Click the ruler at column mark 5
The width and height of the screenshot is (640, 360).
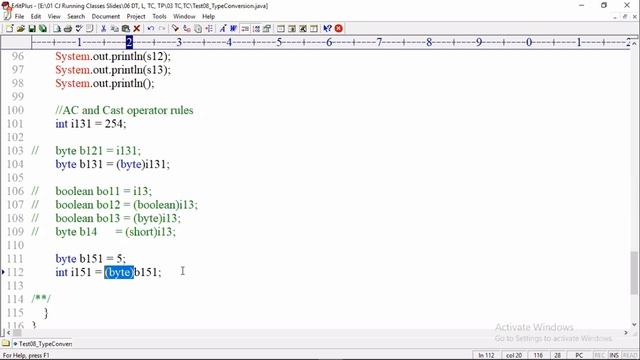pos(279,42)
